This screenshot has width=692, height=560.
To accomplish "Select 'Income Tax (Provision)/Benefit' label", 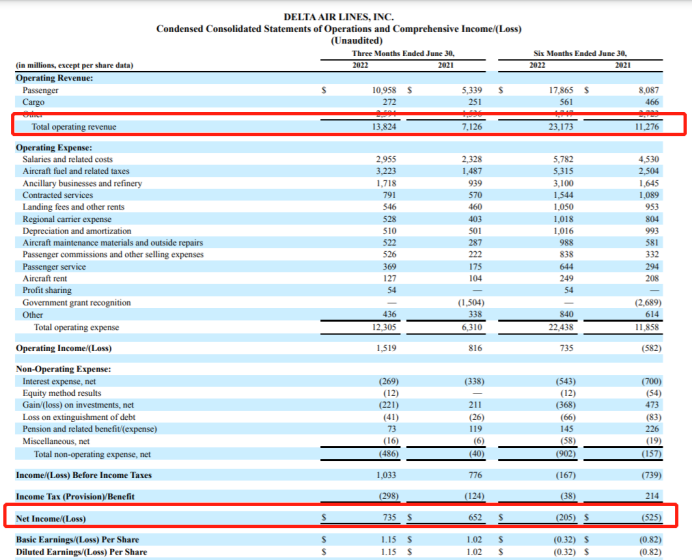I will (75, 497).
